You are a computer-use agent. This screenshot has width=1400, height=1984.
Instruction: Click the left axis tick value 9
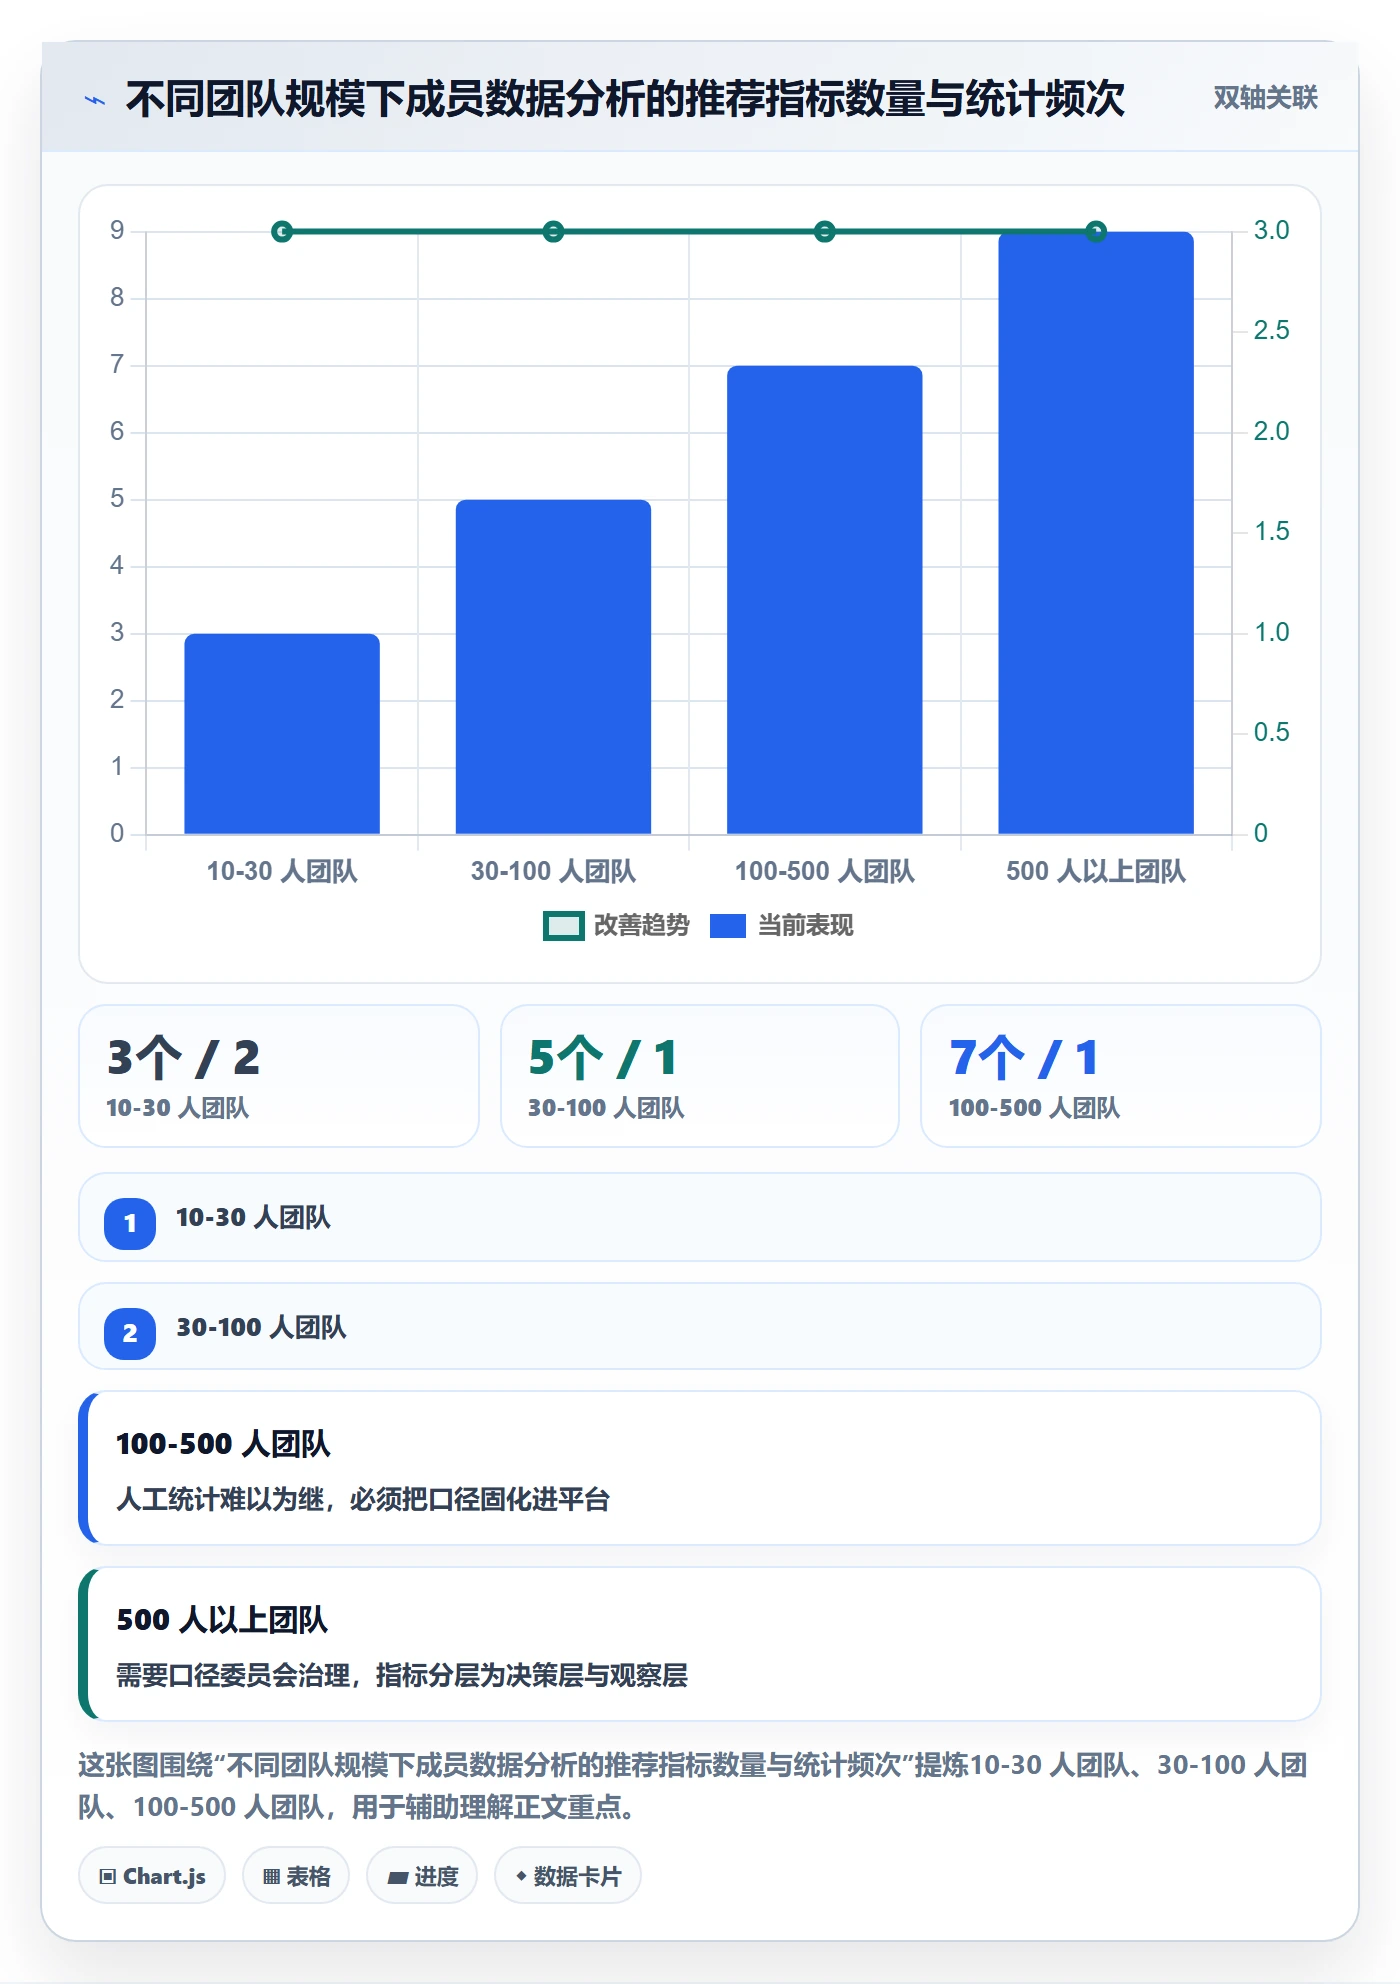(x=117, y=231)
